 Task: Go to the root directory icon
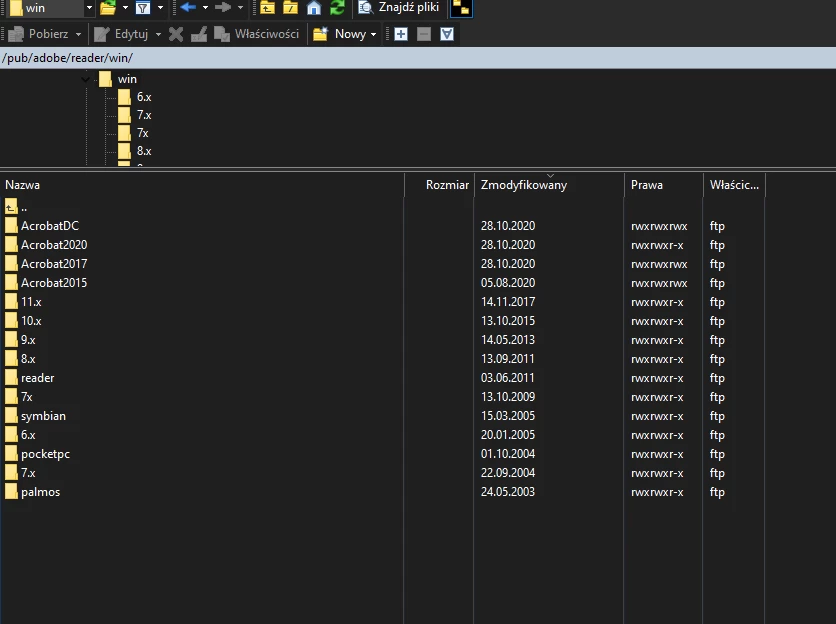(x=291, y=7)
